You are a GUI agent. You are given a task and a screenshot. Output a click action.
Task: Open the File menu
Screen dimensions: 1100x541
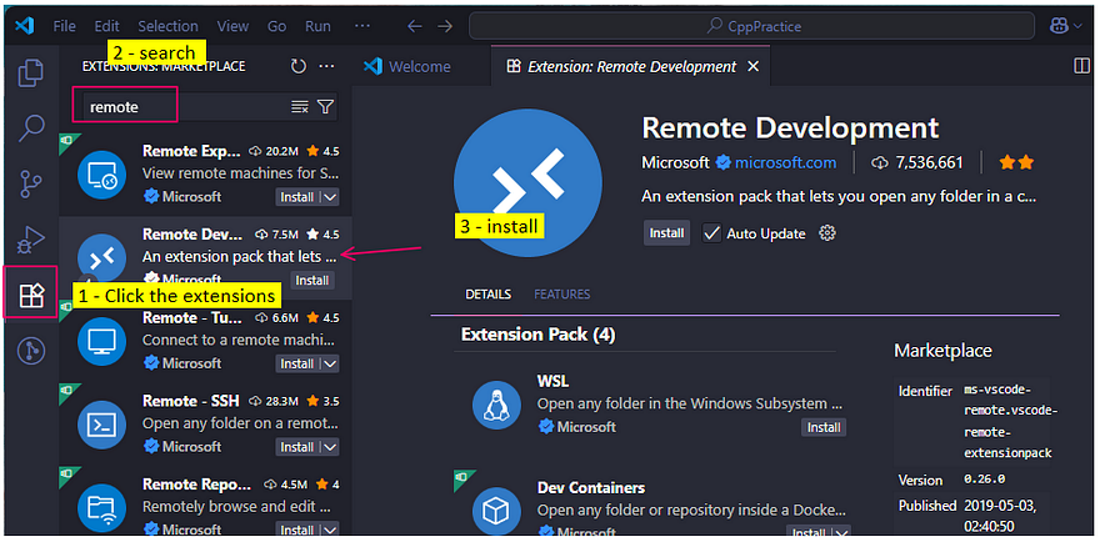pos(65,26)
